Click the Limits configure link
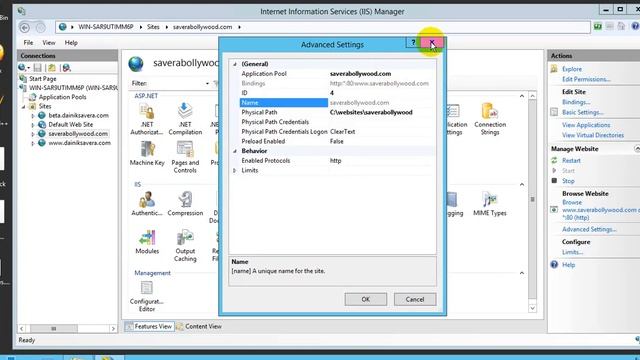Viewport: 640px width, 360px height. (x=572, y=252)
